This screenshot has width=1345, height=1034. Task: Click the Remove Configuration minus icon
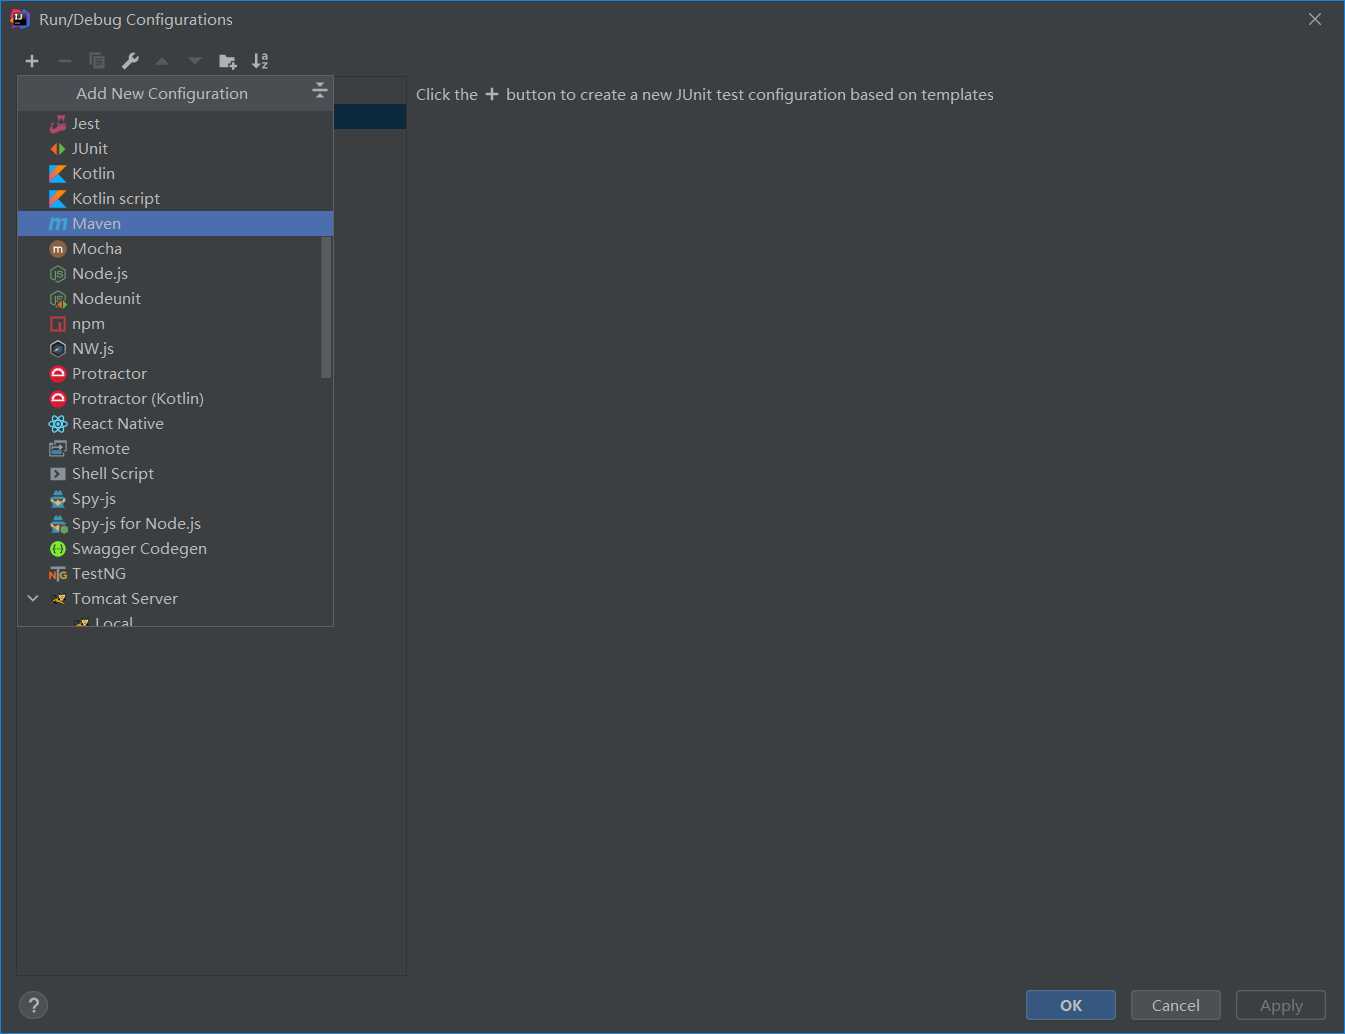65,61
